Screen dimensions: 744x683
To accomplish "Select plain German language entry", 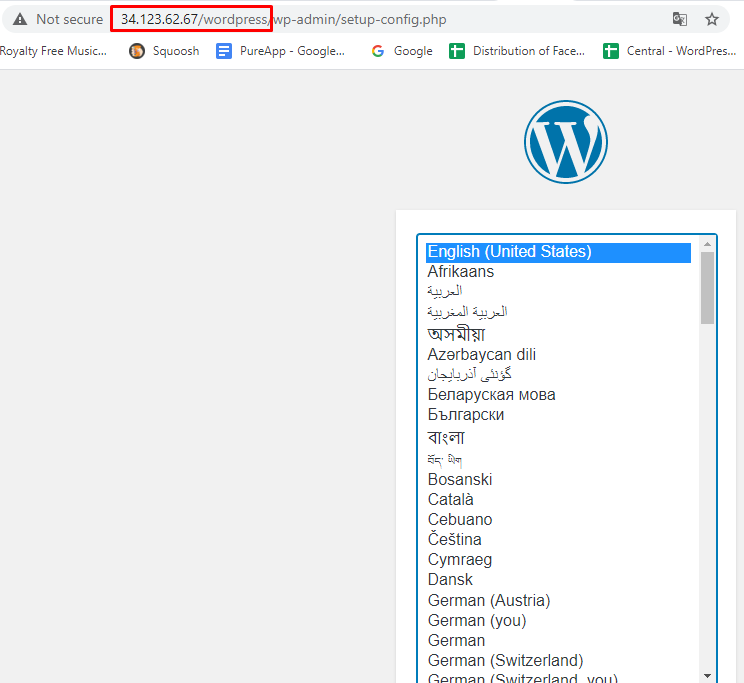I will pyautogui.click(x=558, y=640).
